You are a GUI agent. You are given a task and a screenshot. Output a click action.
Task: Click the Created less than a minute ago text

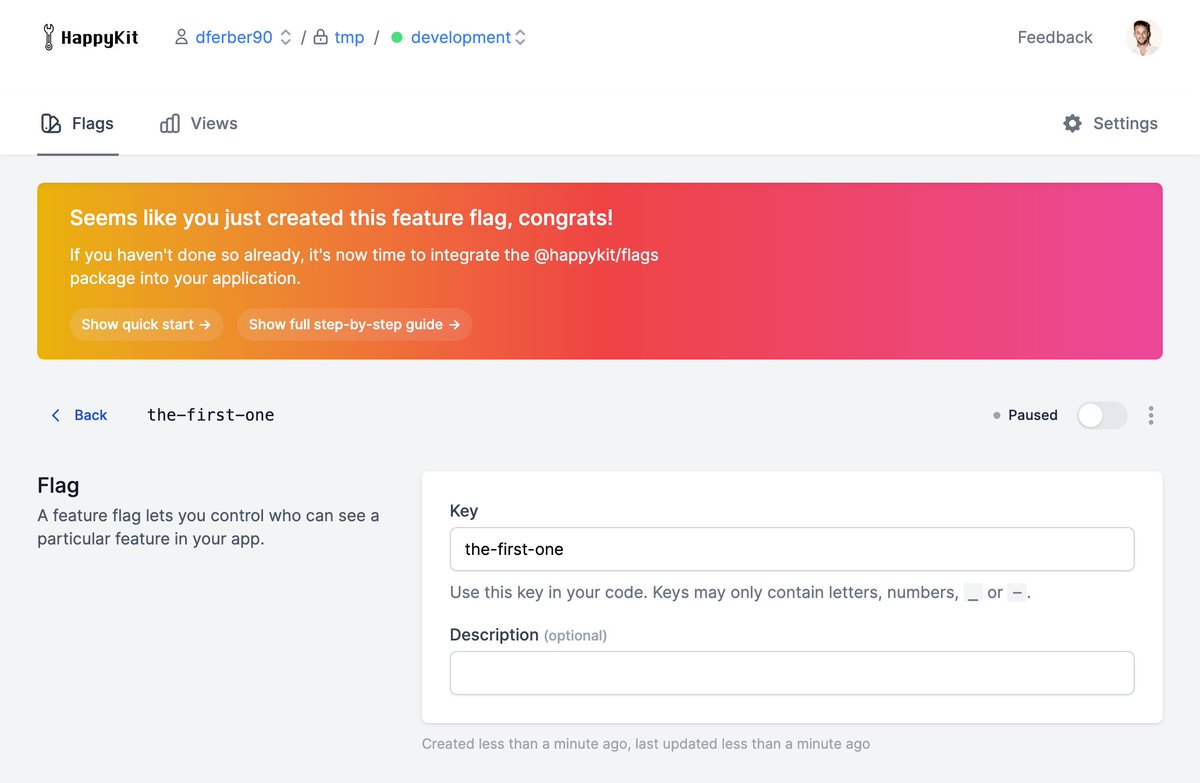coord(646,744)
